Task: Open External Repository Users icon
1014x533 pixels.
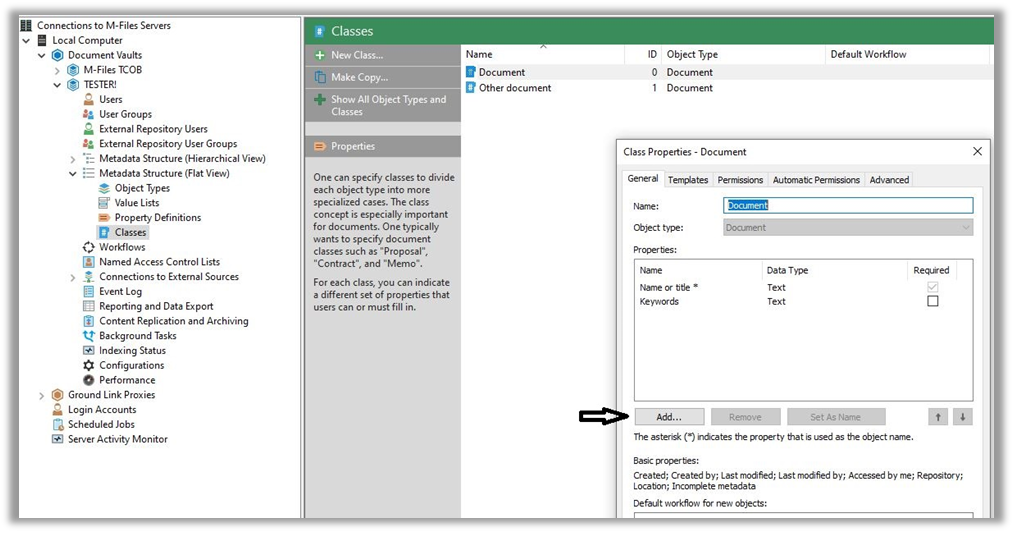Action: coord(89,129)
